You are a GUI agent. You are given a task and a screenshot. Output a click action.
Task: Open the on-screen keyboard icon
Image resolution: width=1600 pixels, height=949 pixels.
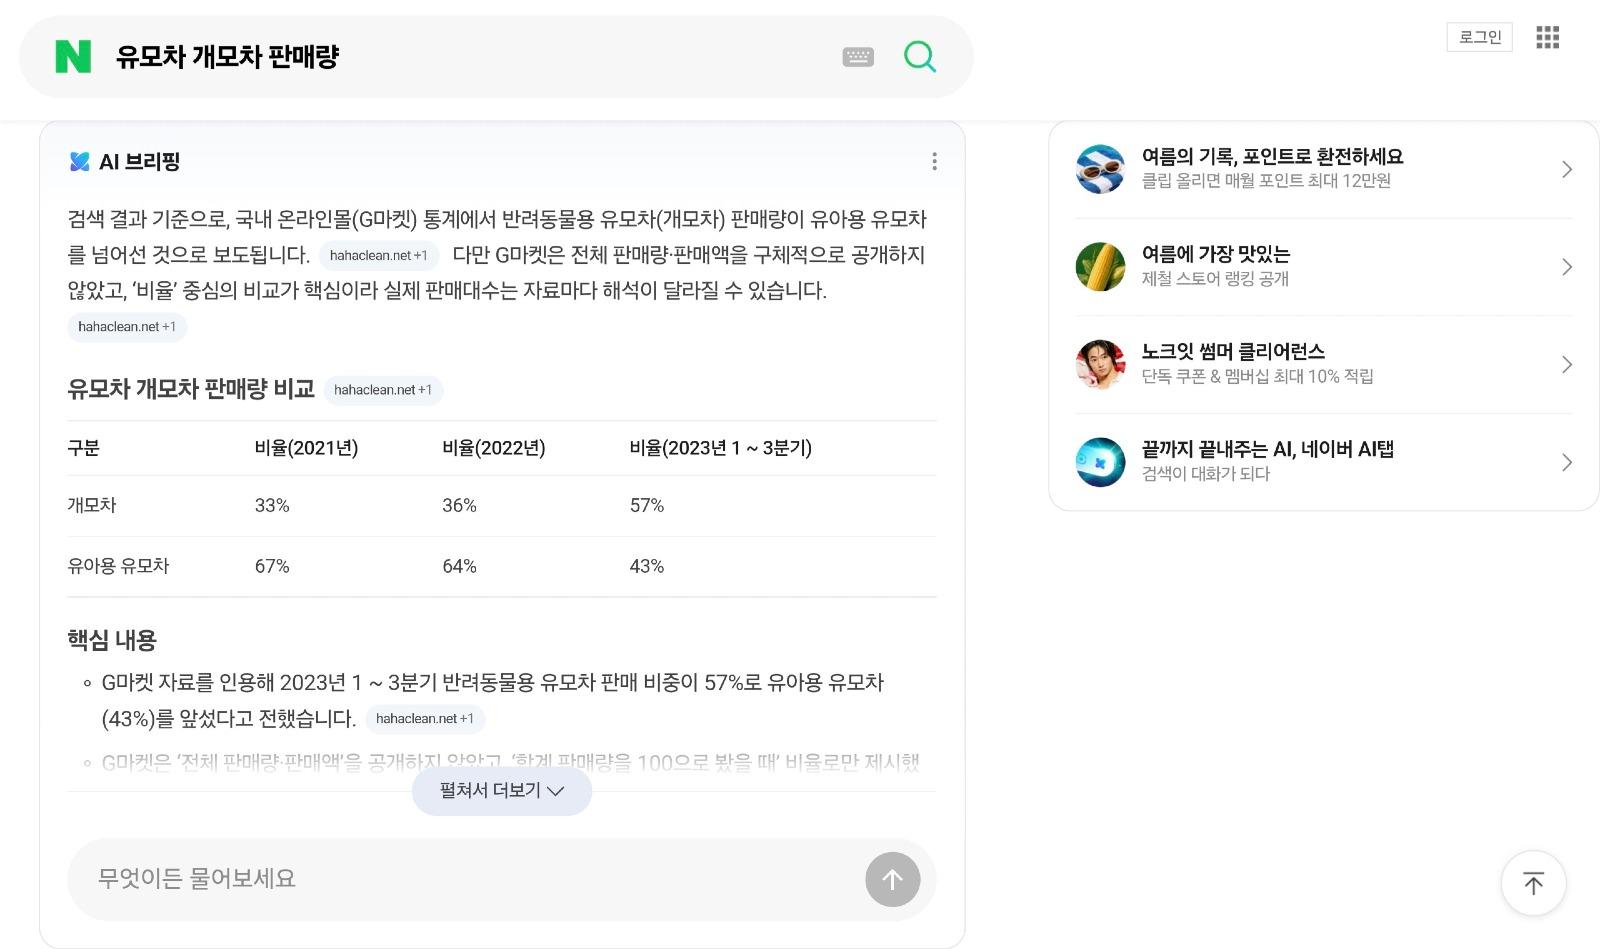[858, 57]
